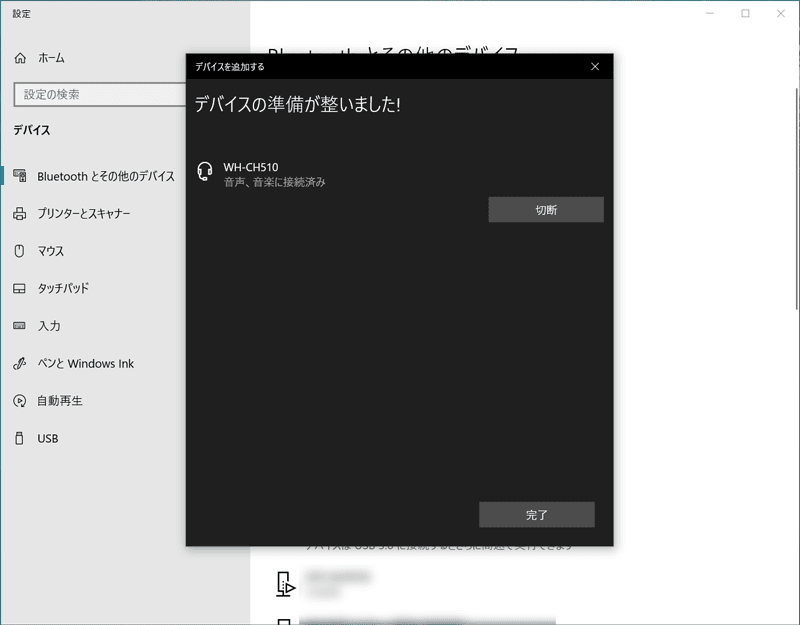Click the デバイスの準備が整いました! heading
This screenshot has width=800, height=625.
297,105
